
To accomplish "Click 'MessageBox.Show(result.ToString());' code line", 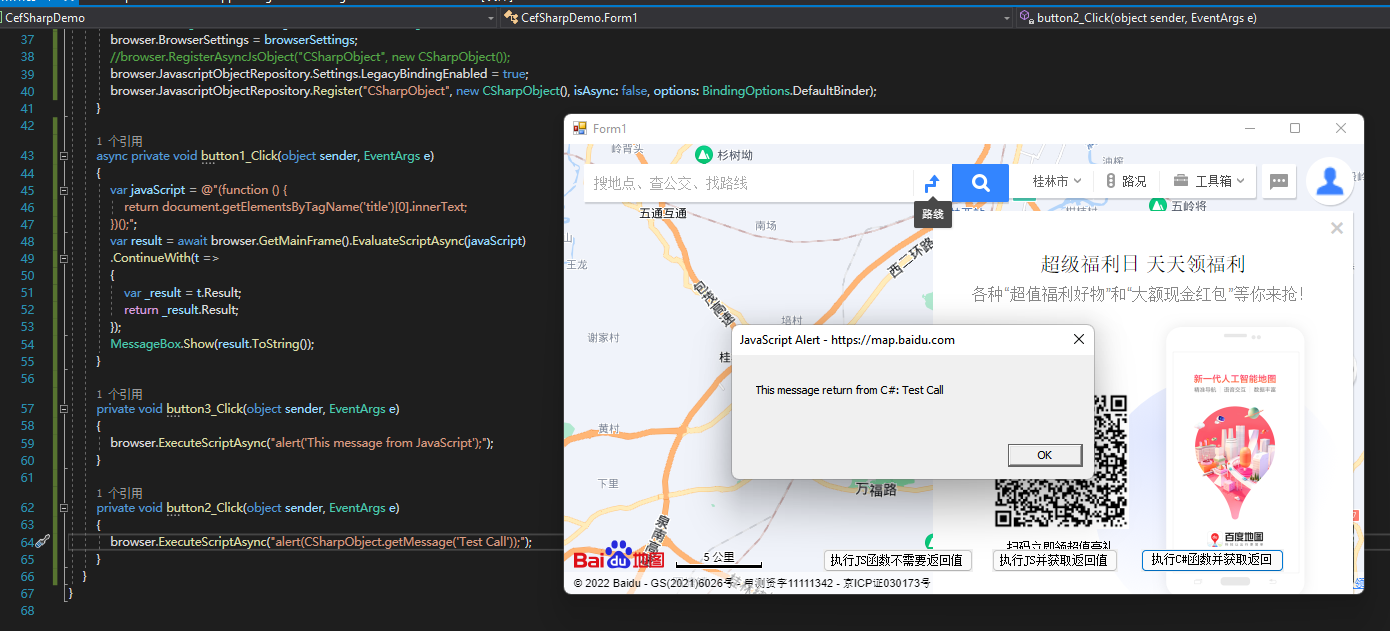I will click(x=212, y=343).
